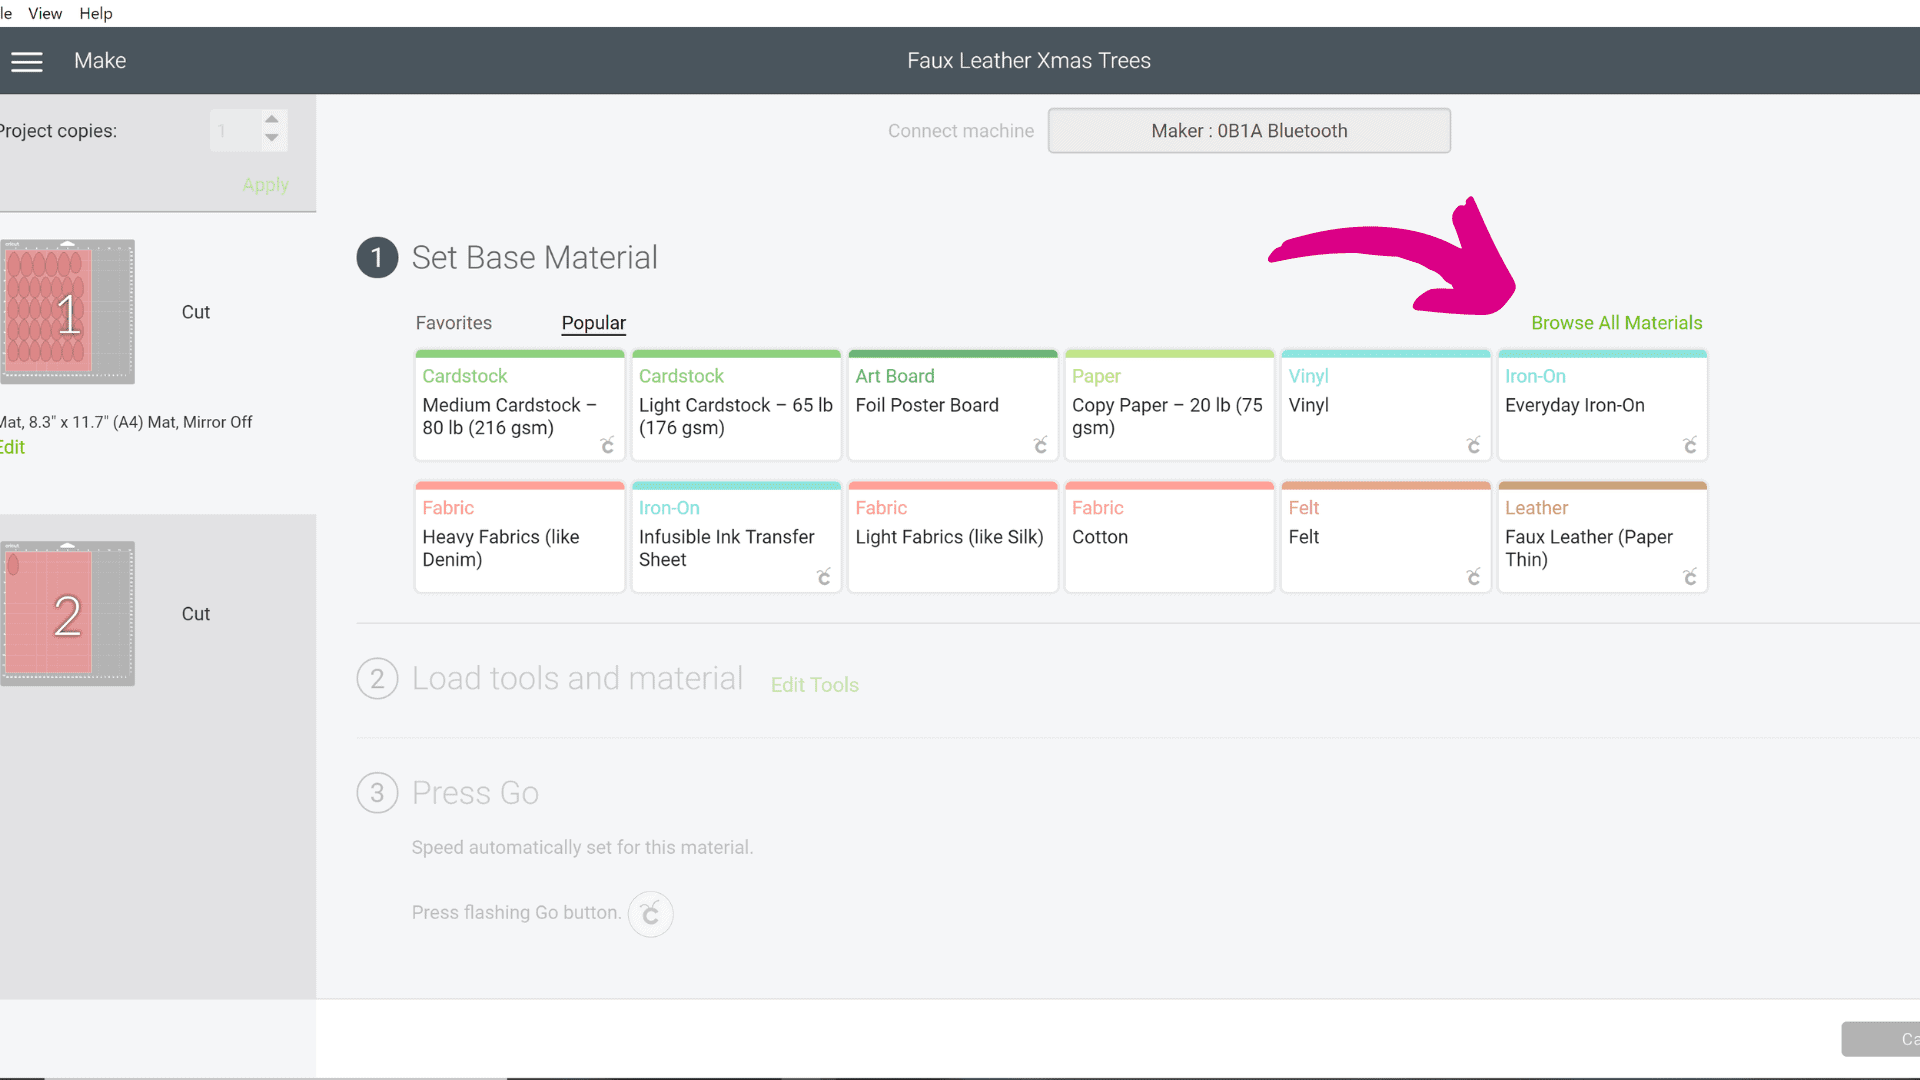Screen dimensions: 1920x1080
Task: Click the Edit Tools link
Action: [x=814, y=684]
